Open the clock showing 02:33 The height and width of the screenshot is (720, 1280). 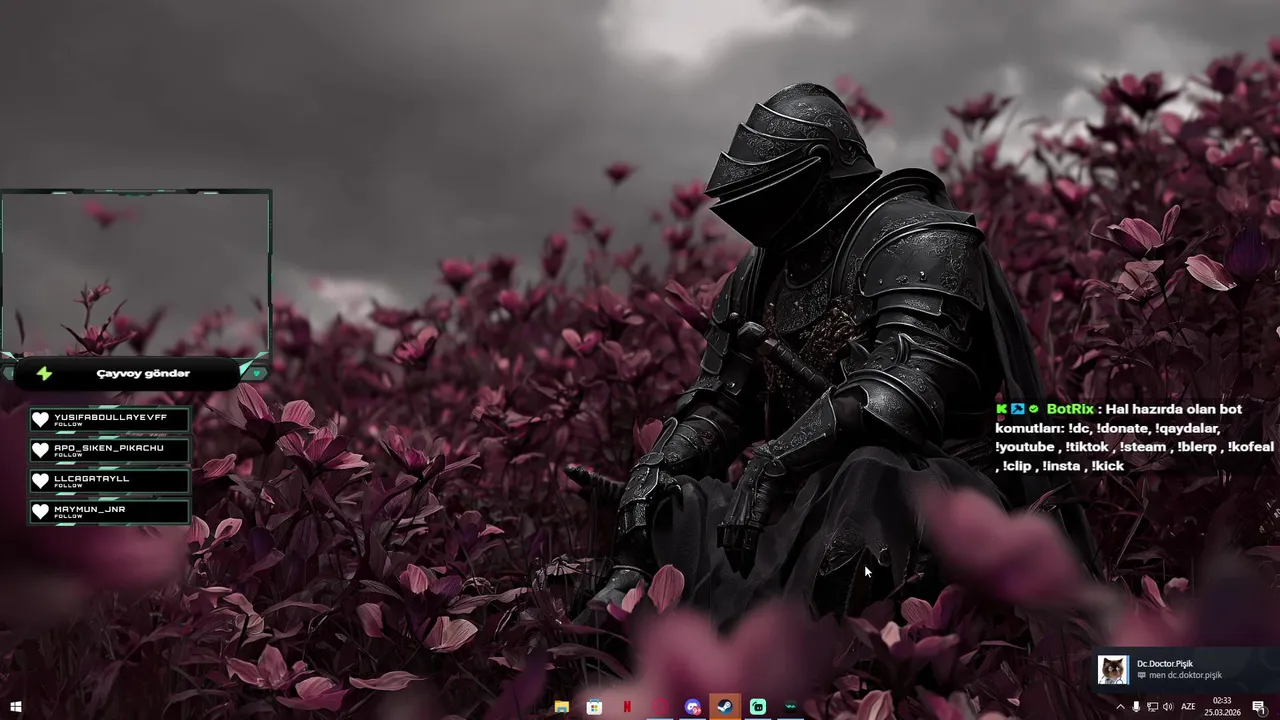pos(1222,707)
